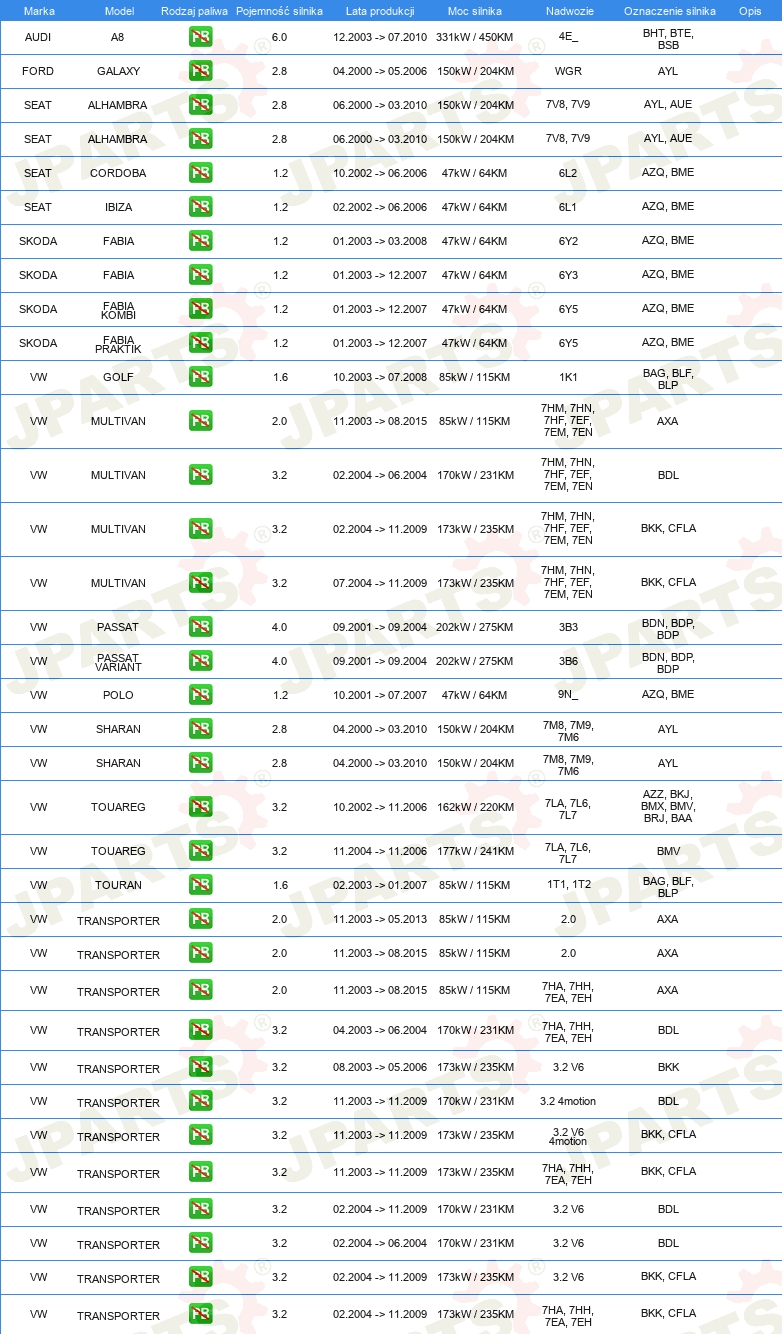This screenshot has height=1334, width=782.
Task: Open fuel icon in FABIA KOMBI row
Action: point(200,309)
